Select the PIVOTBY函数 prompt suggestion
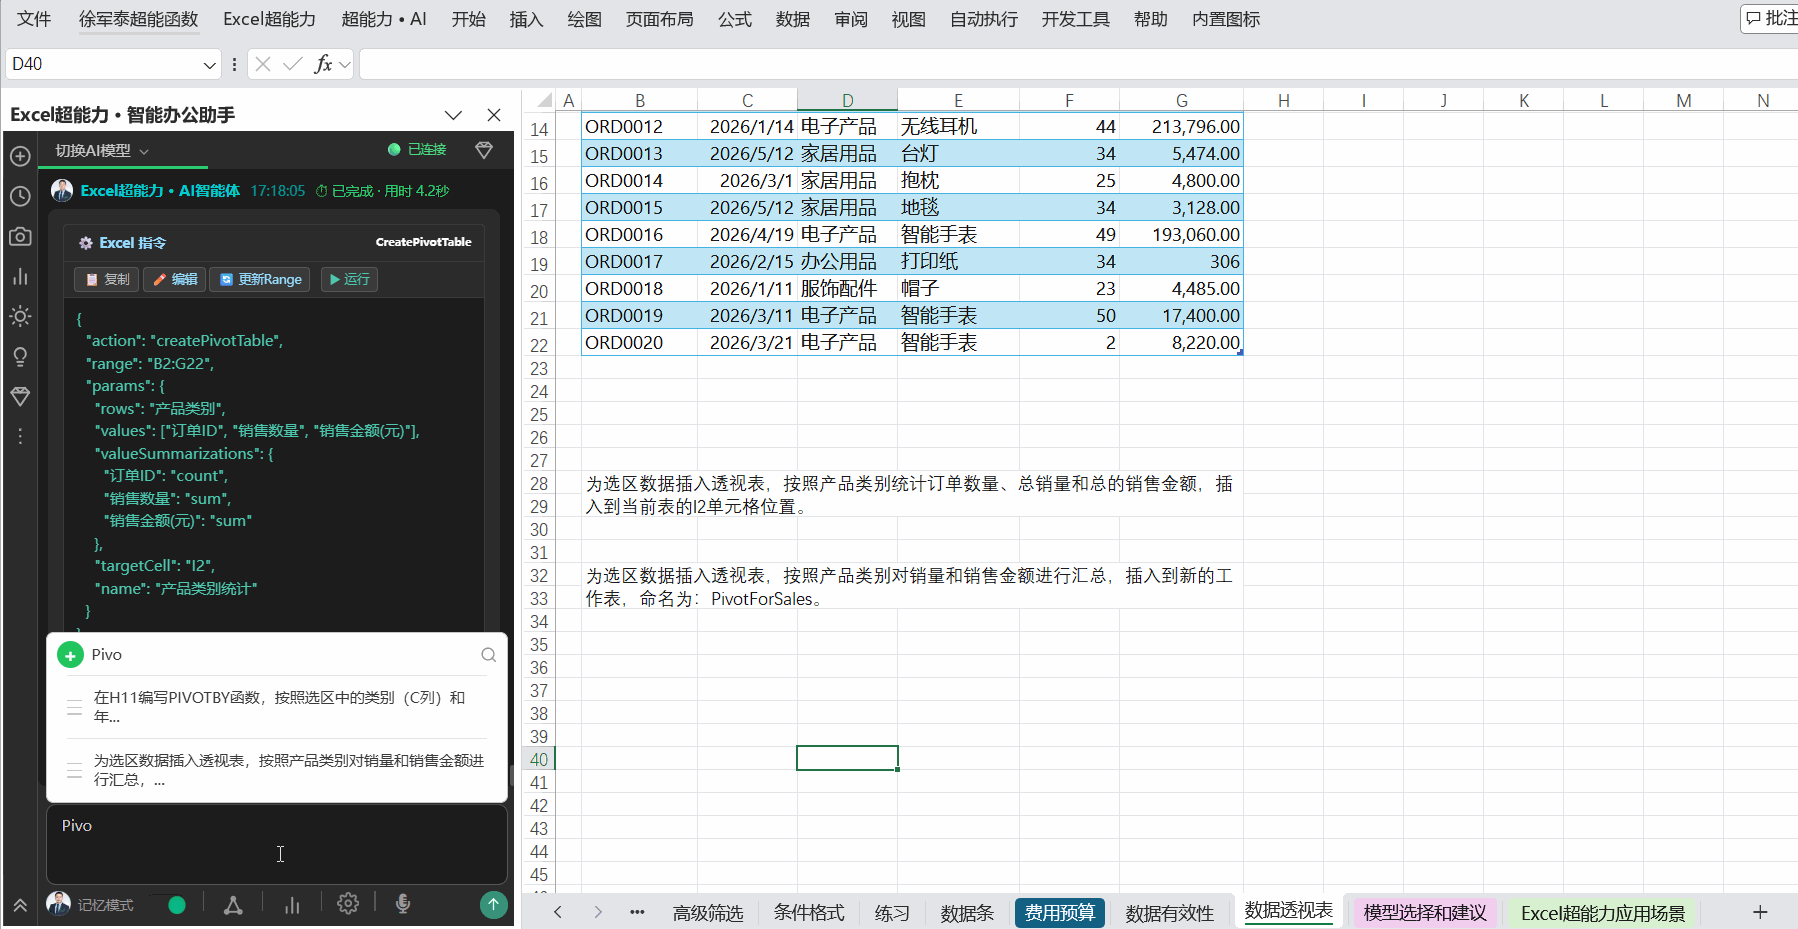Viewport: 1798px width, 929px height. click(x=277, y=707)
